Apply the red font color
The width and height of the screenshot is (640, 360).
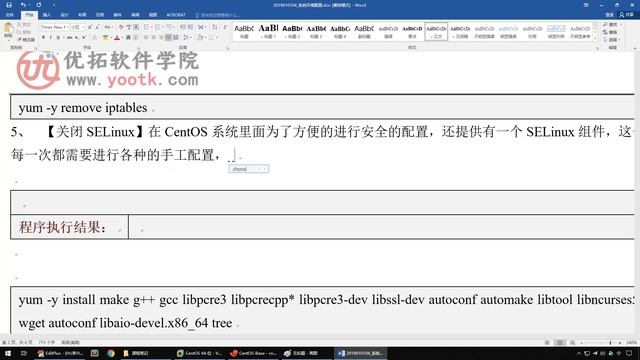(x=117, y=38)
